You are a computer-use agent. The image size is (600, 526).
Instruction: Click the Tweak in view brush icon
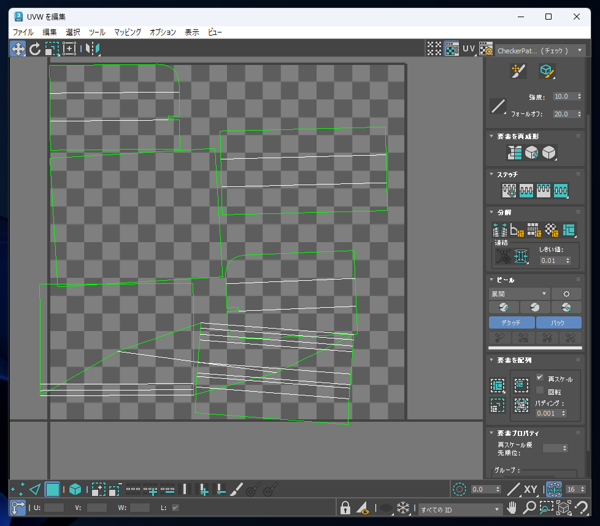pyautogui.click(x=518, y=71)
